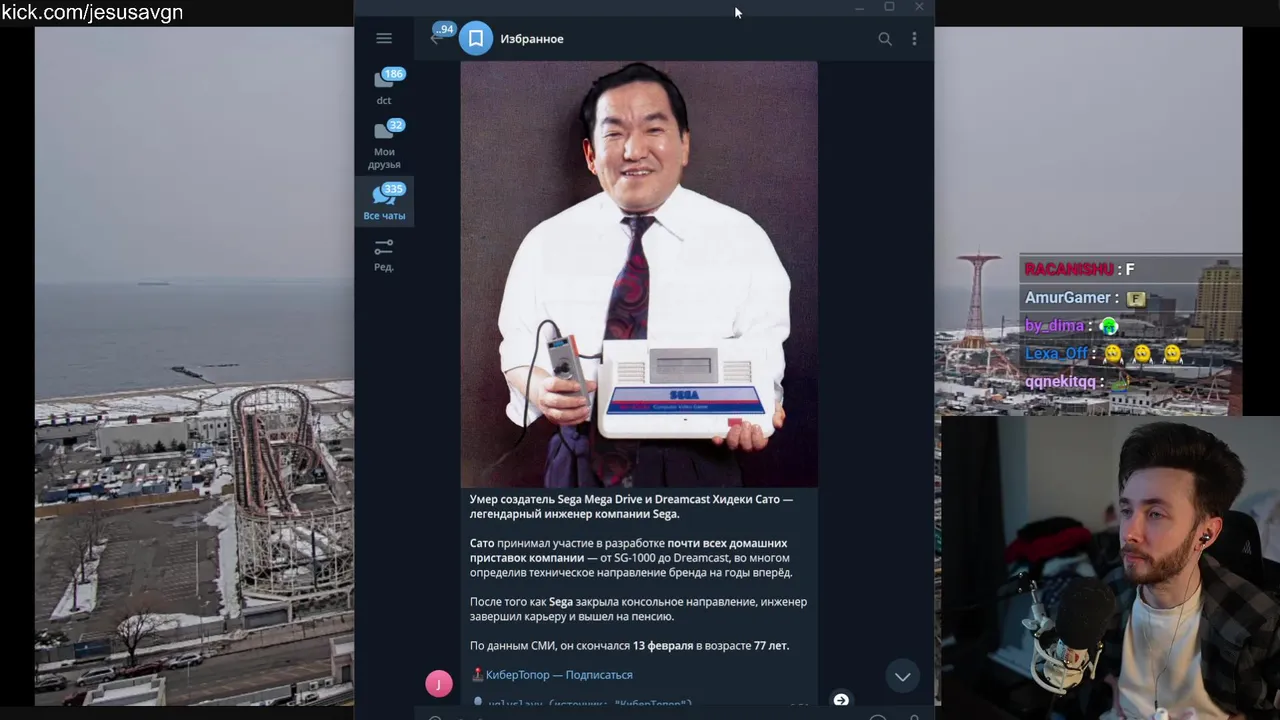Click the message headline about Хидеки Сато
Image resolution: width=1280 pixels, height=720 pixels.
pos(631,507)
